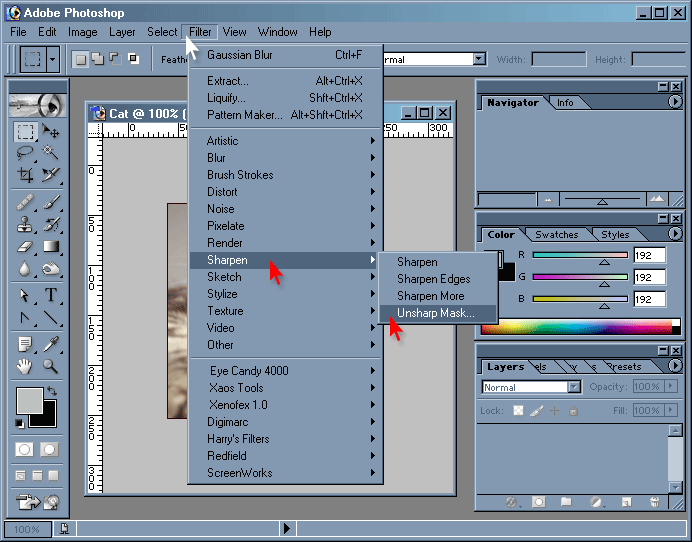Click the background color swatch in toolbox
This screenshot has width=692, height=542.
[x=49, y=419]
